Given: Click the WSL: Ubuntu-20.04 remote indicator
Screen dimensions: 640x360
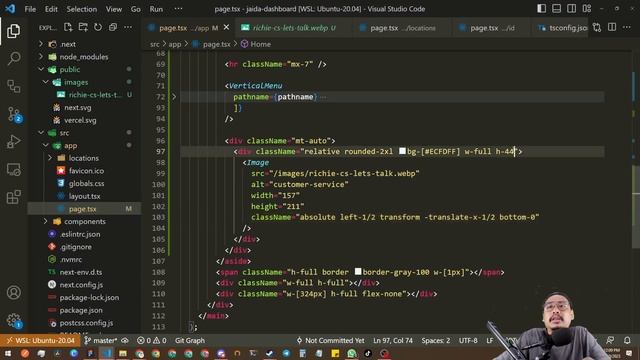Looking at the screenshot, I should pos(41,340).
